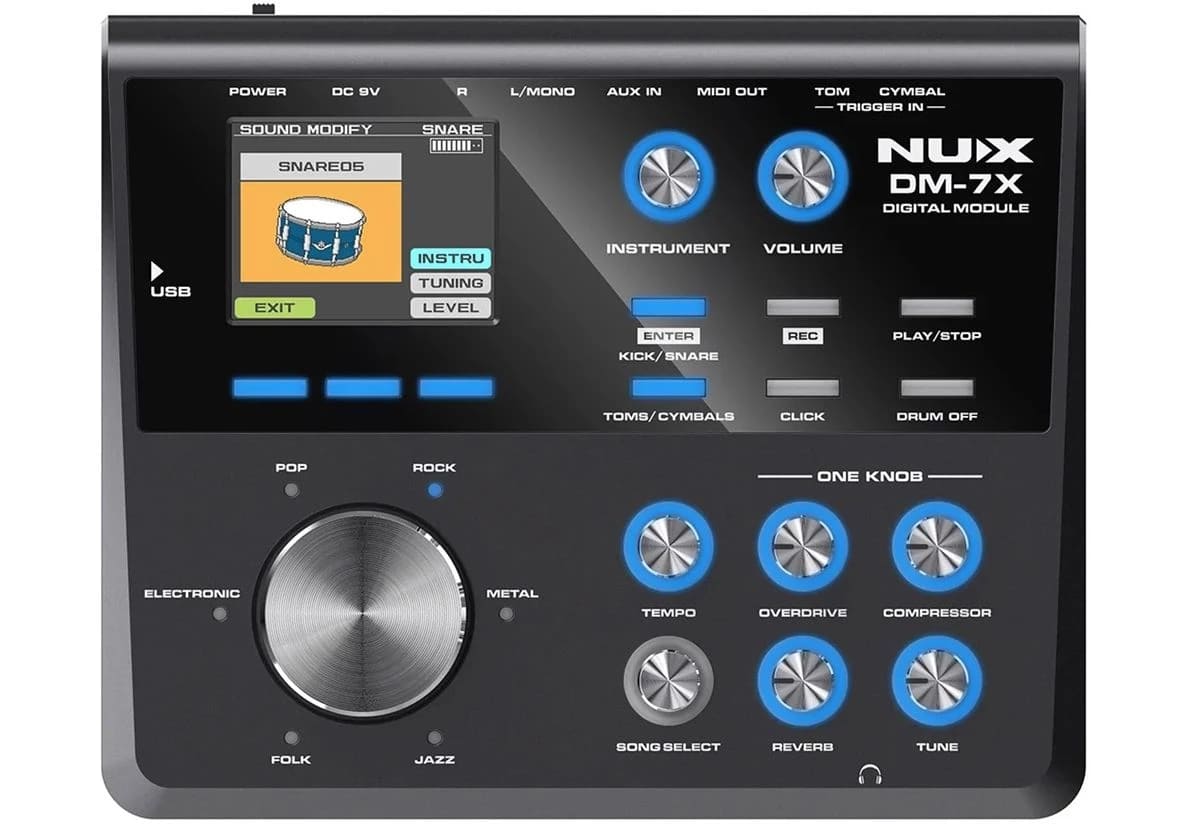Image resolution: width=1185 pixels, height=831 pixels.
Task: Flip the power switch on the top edge
Action: point(263,9)
